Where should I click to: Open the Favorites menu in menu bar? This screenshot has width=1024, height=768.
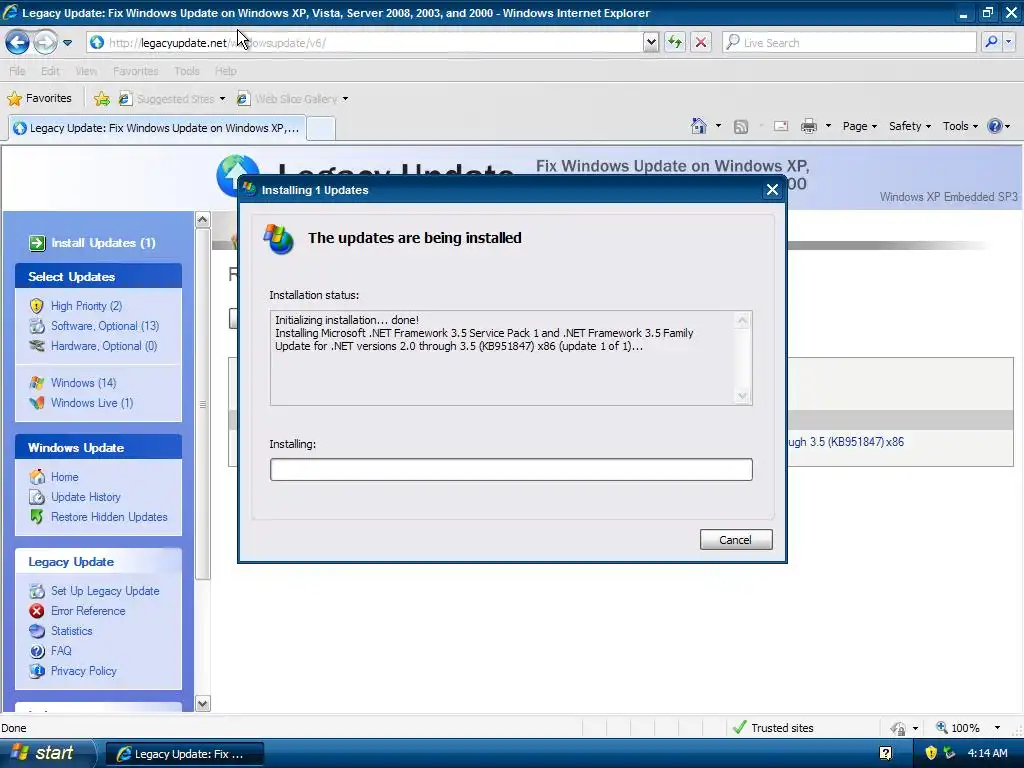tap(135, 71)
